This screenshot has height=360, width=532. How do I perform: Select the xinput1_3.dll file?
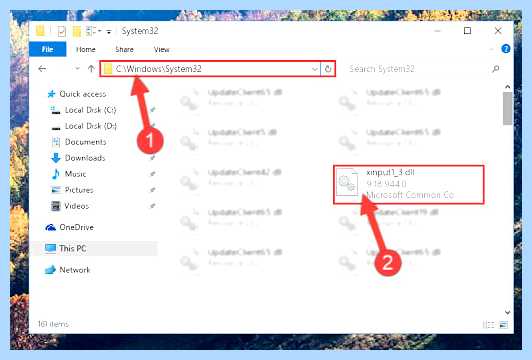(x=408, y=185)
